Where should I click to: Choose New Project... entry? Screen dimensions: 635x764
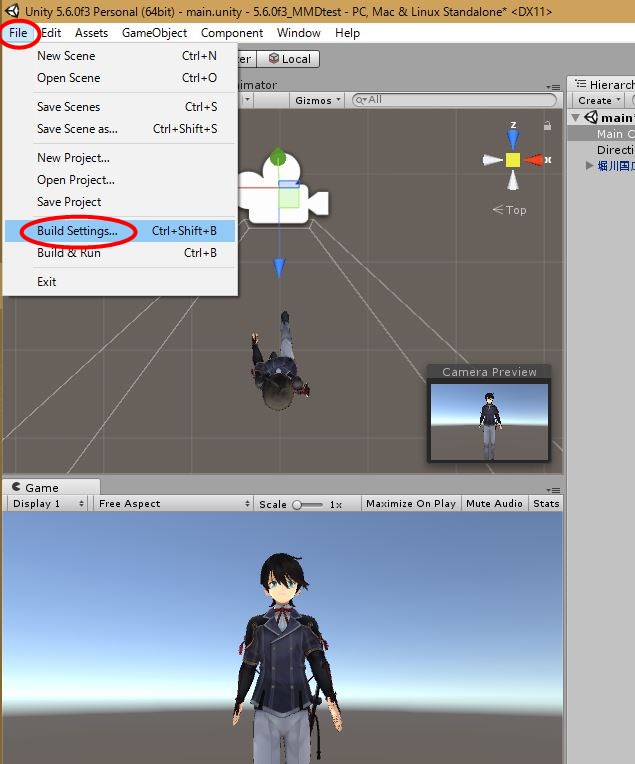(120, 158)
